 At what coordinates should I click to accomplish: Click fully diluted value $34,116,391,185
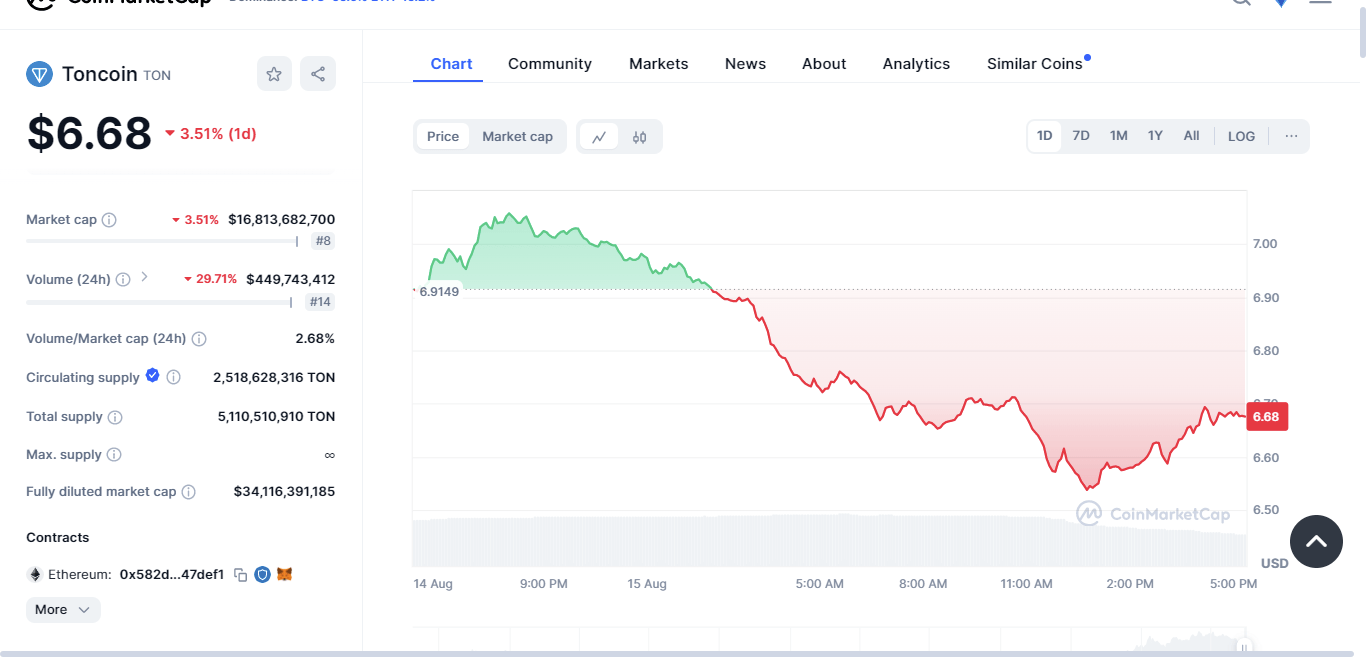tap(284, 492)
